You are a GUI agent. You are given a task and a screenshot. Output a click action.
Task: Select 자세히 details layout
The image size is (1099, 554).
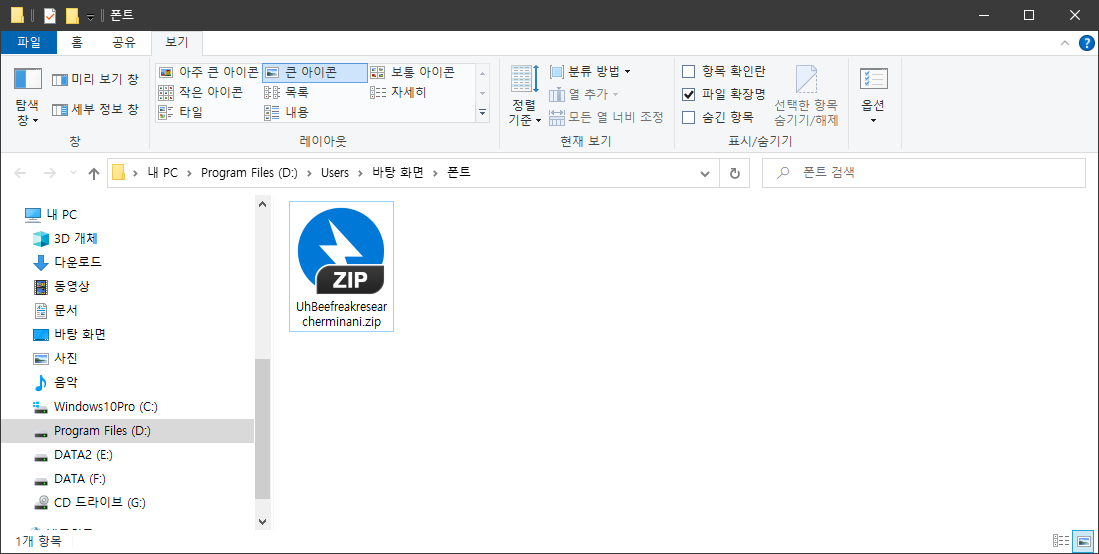coord(398,92)
